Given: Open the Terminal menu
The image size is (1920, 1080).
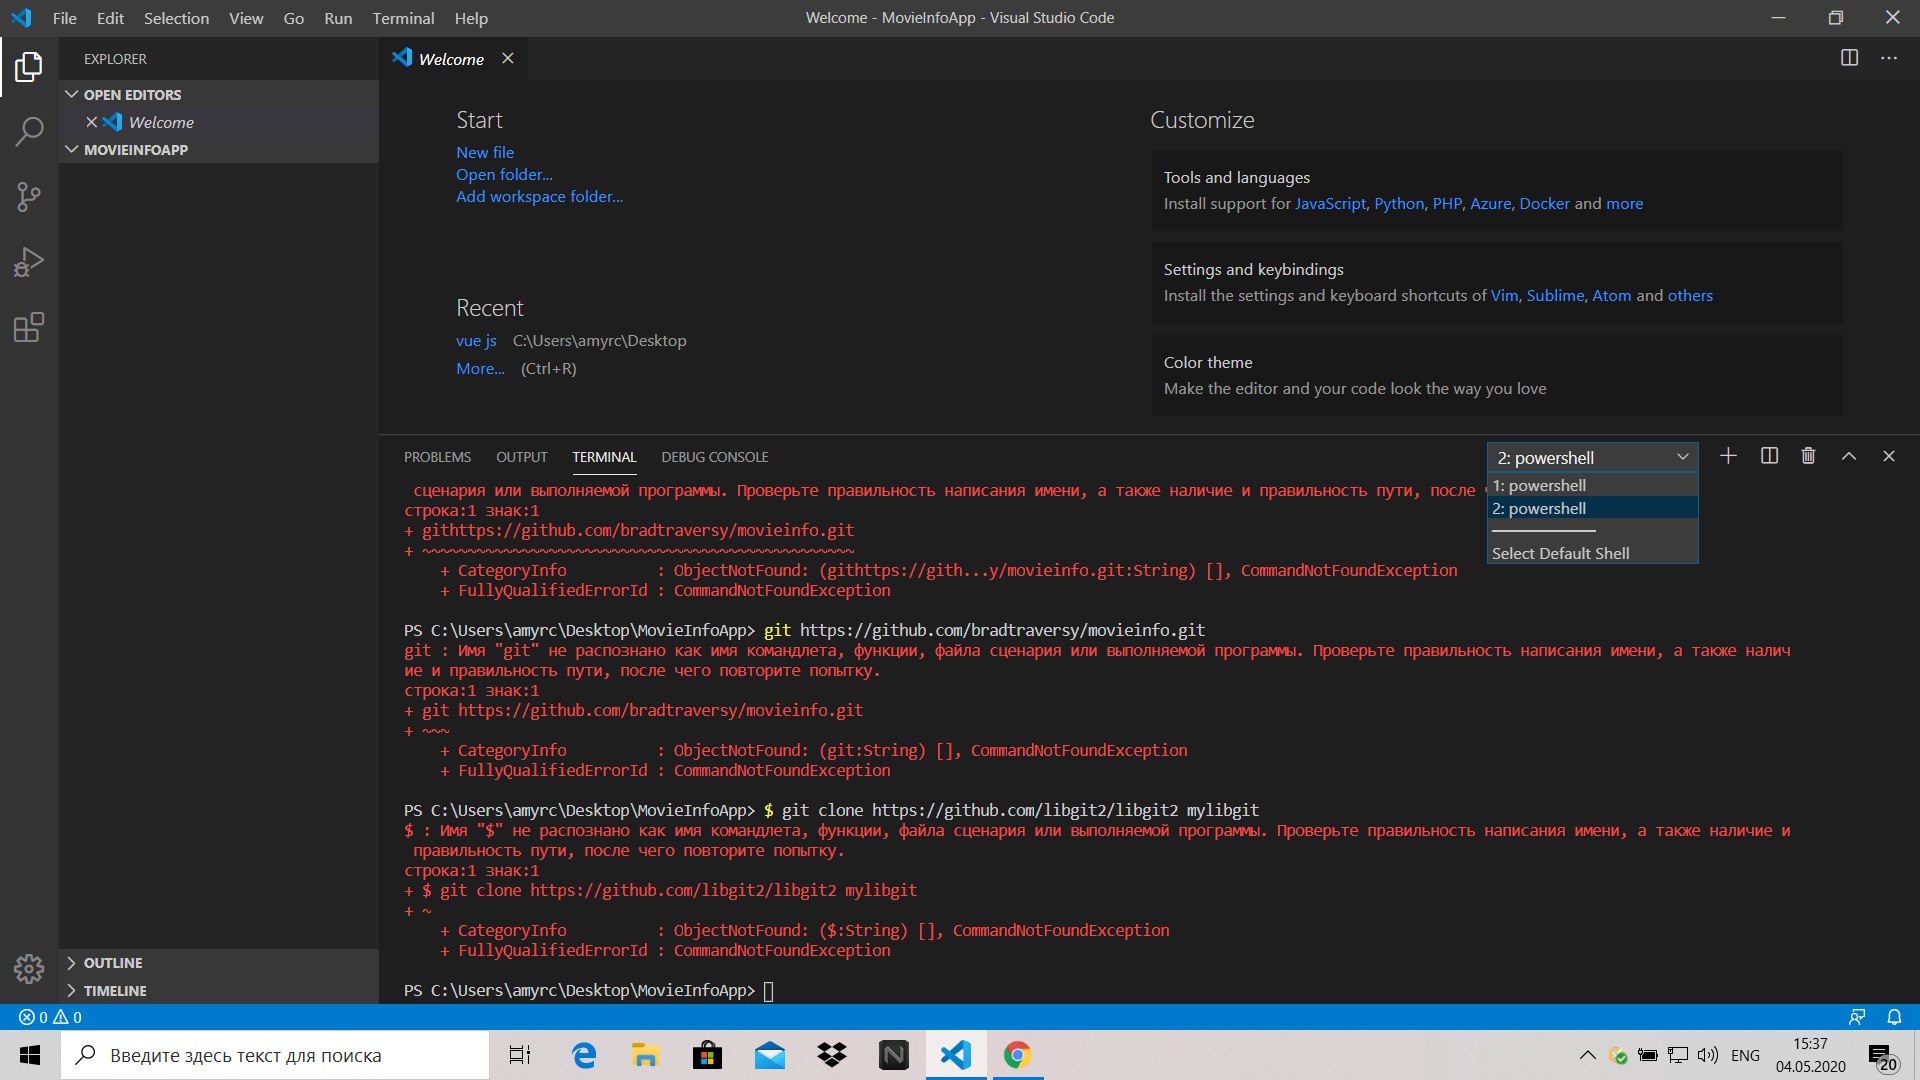Looking at the screenshot, I should [x=403, y=18].
